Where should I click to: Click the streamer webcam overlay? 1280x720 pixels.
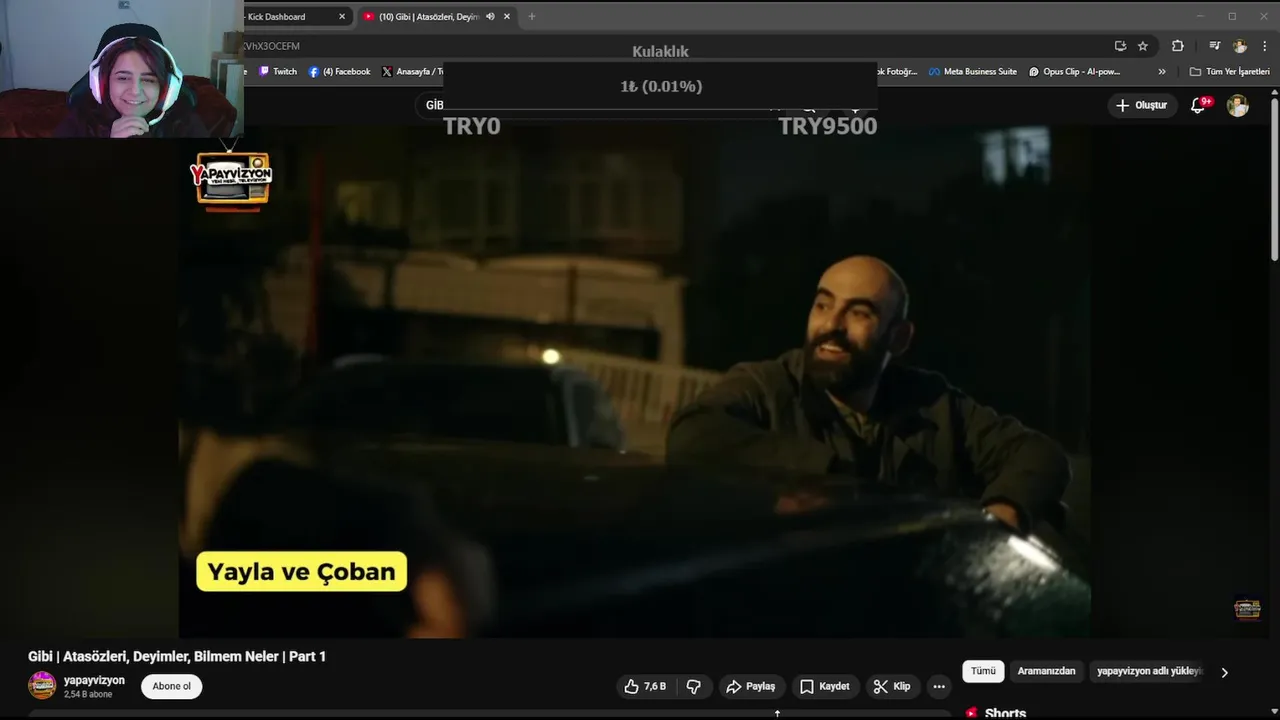point(121,69)
